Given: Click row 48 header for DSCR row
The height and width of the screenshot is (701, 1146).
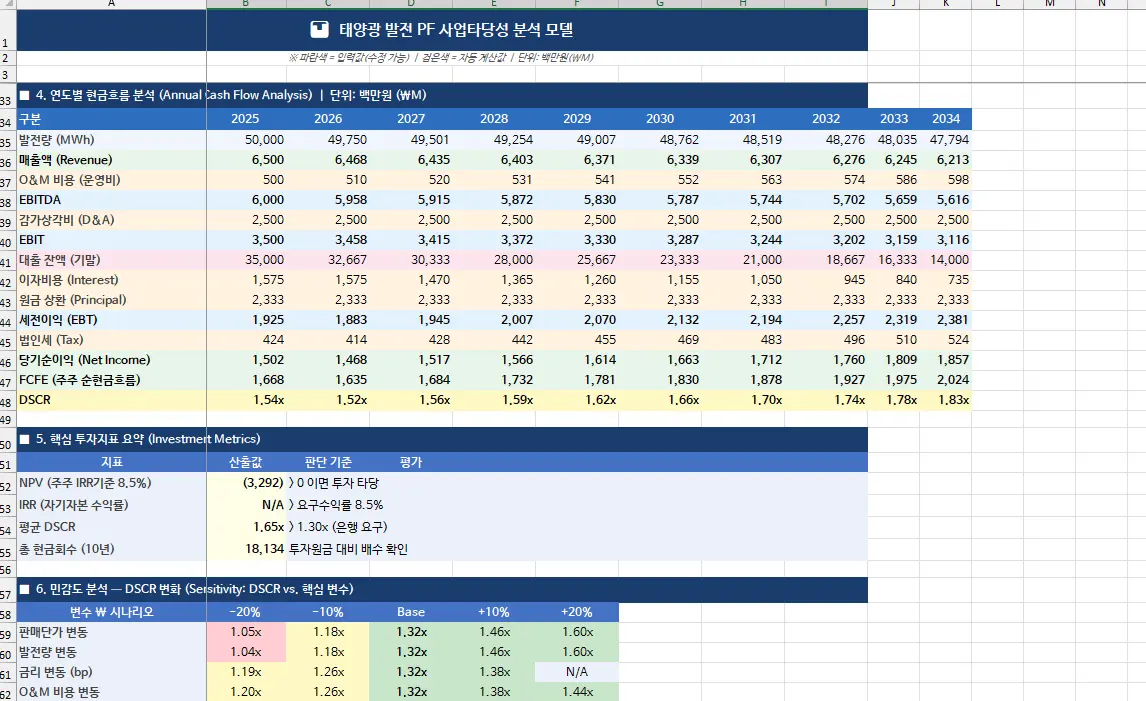Looking at the screenshot, I should (7, 401).
